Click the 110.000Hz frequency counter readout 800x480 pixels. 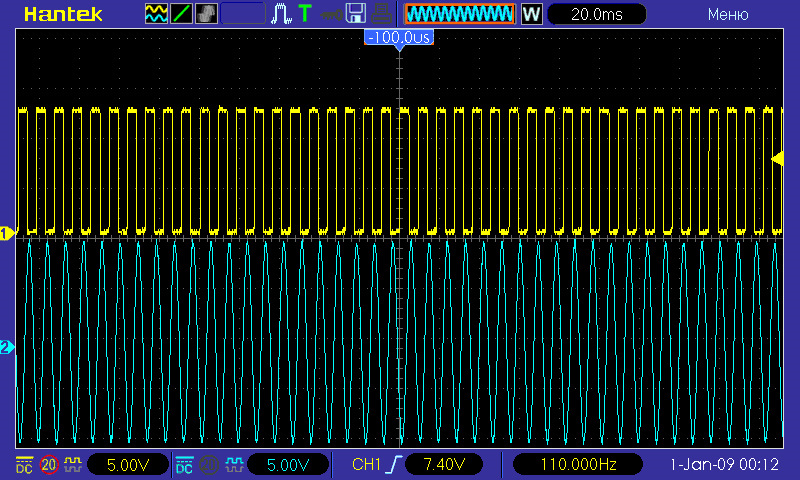(x=578, y=464)
